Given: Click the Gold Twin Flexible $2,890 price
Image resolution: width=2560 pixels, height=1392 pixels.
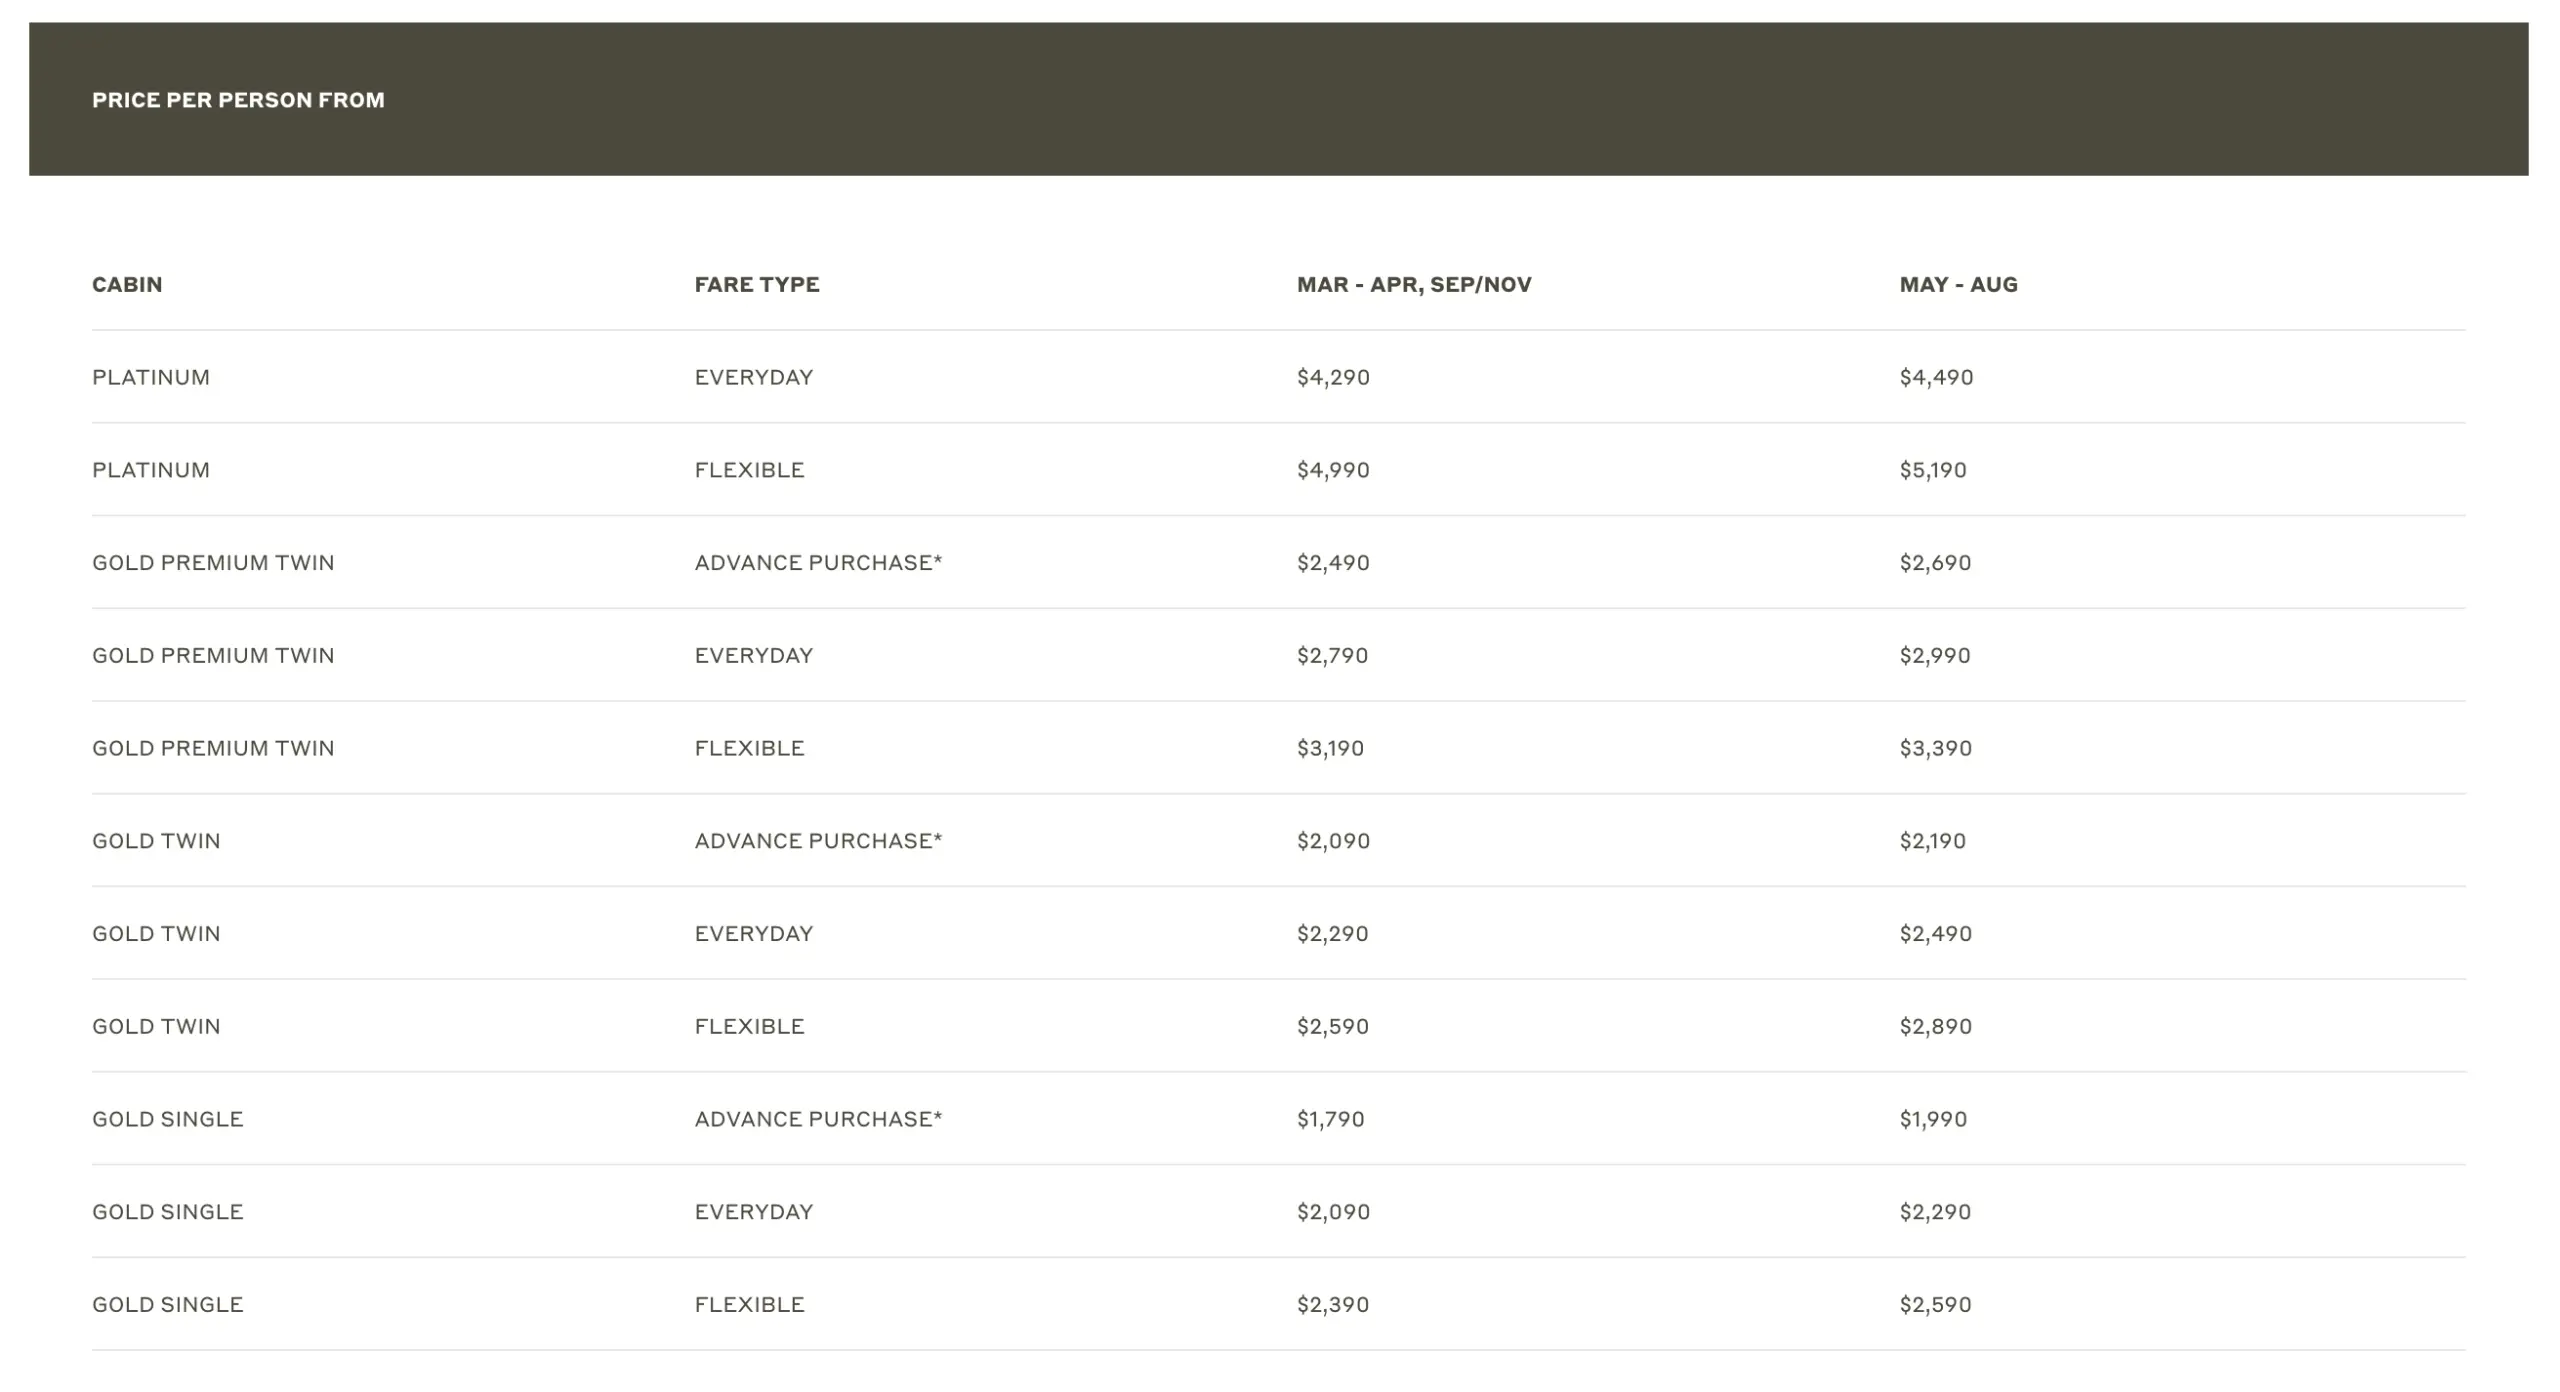Looking at the screenshot, I should [1935, 1026].
